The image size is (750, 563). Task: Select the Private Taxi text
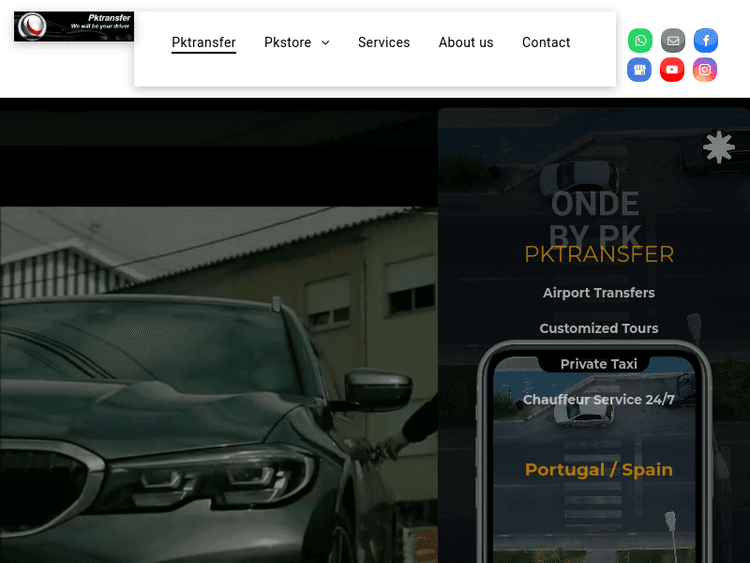tap(599, 364)
